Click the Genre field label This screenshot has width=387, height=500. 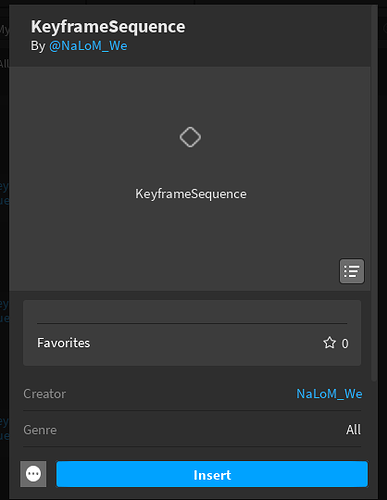pyautogui.click(x=40, y=430)
